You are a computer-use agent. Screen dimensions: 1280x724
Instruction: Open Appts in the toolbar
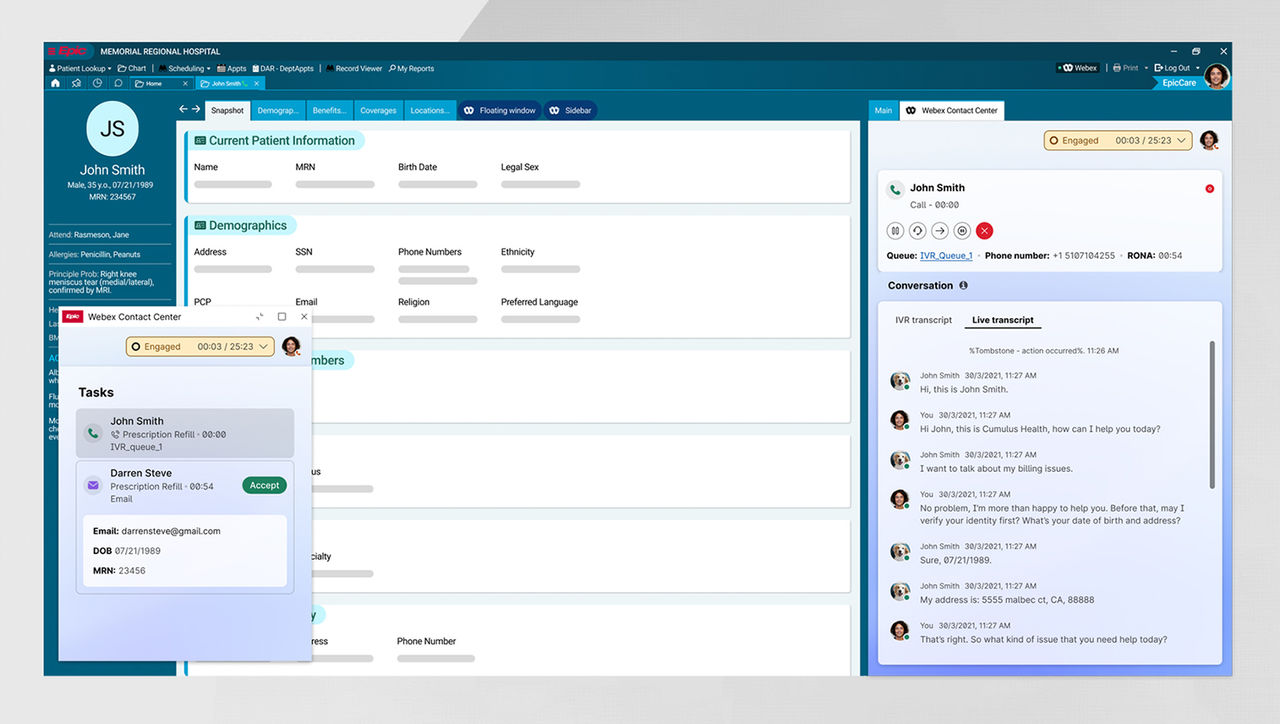(x=231, y=69)
